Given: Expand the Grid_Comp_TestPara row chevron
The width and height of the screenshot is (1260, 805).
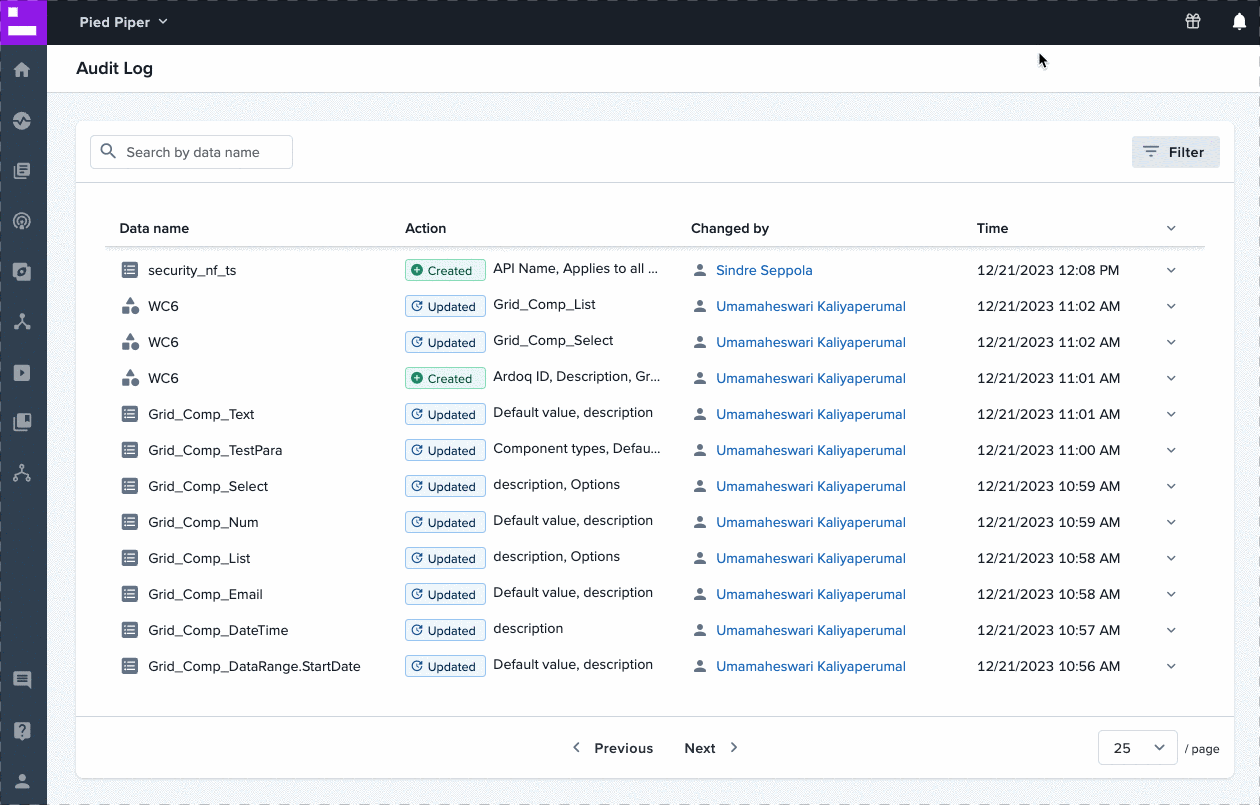Looking at the screenshot, I should (1171, 450).
